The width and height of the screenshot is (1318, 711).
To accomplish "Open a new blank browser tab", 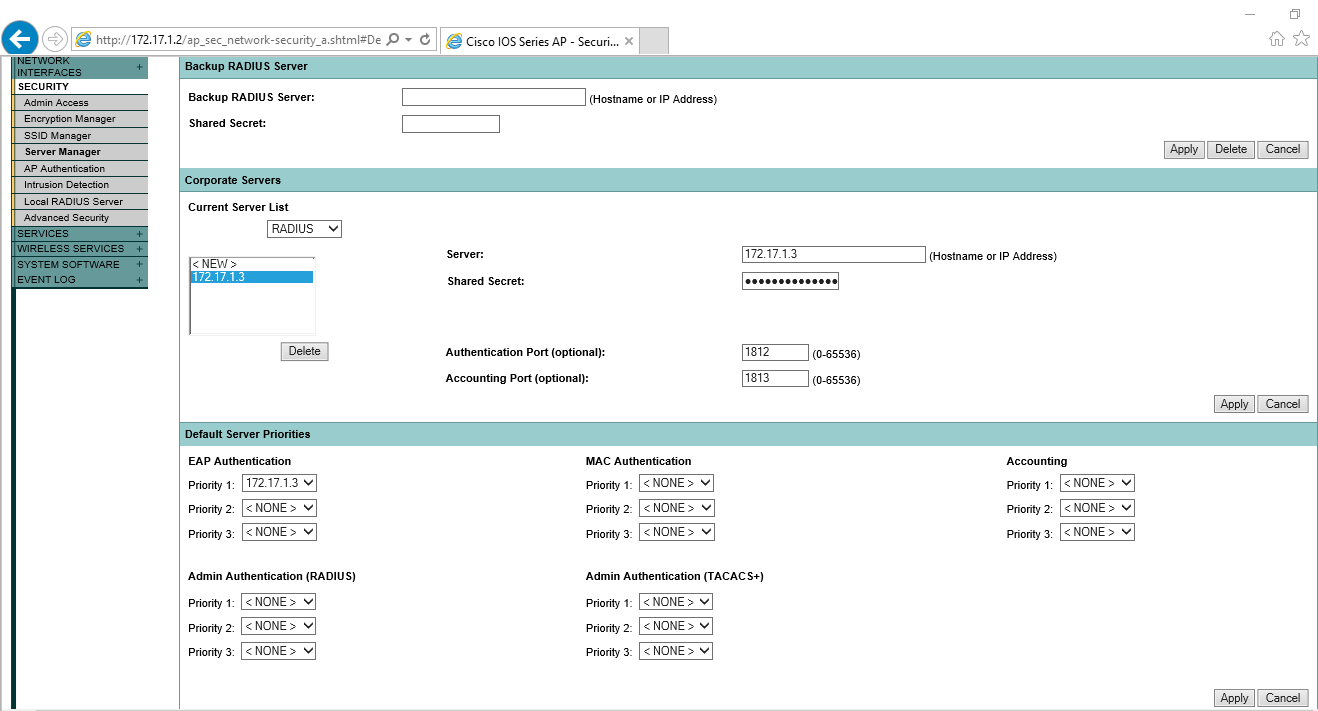I will [x=653, y=41].
